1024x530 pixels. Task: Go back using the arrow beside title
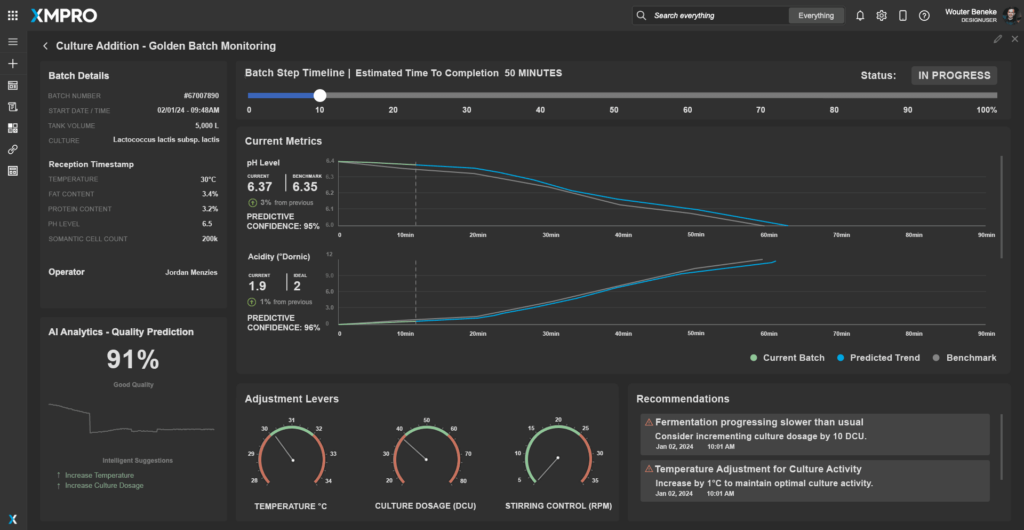45,46
